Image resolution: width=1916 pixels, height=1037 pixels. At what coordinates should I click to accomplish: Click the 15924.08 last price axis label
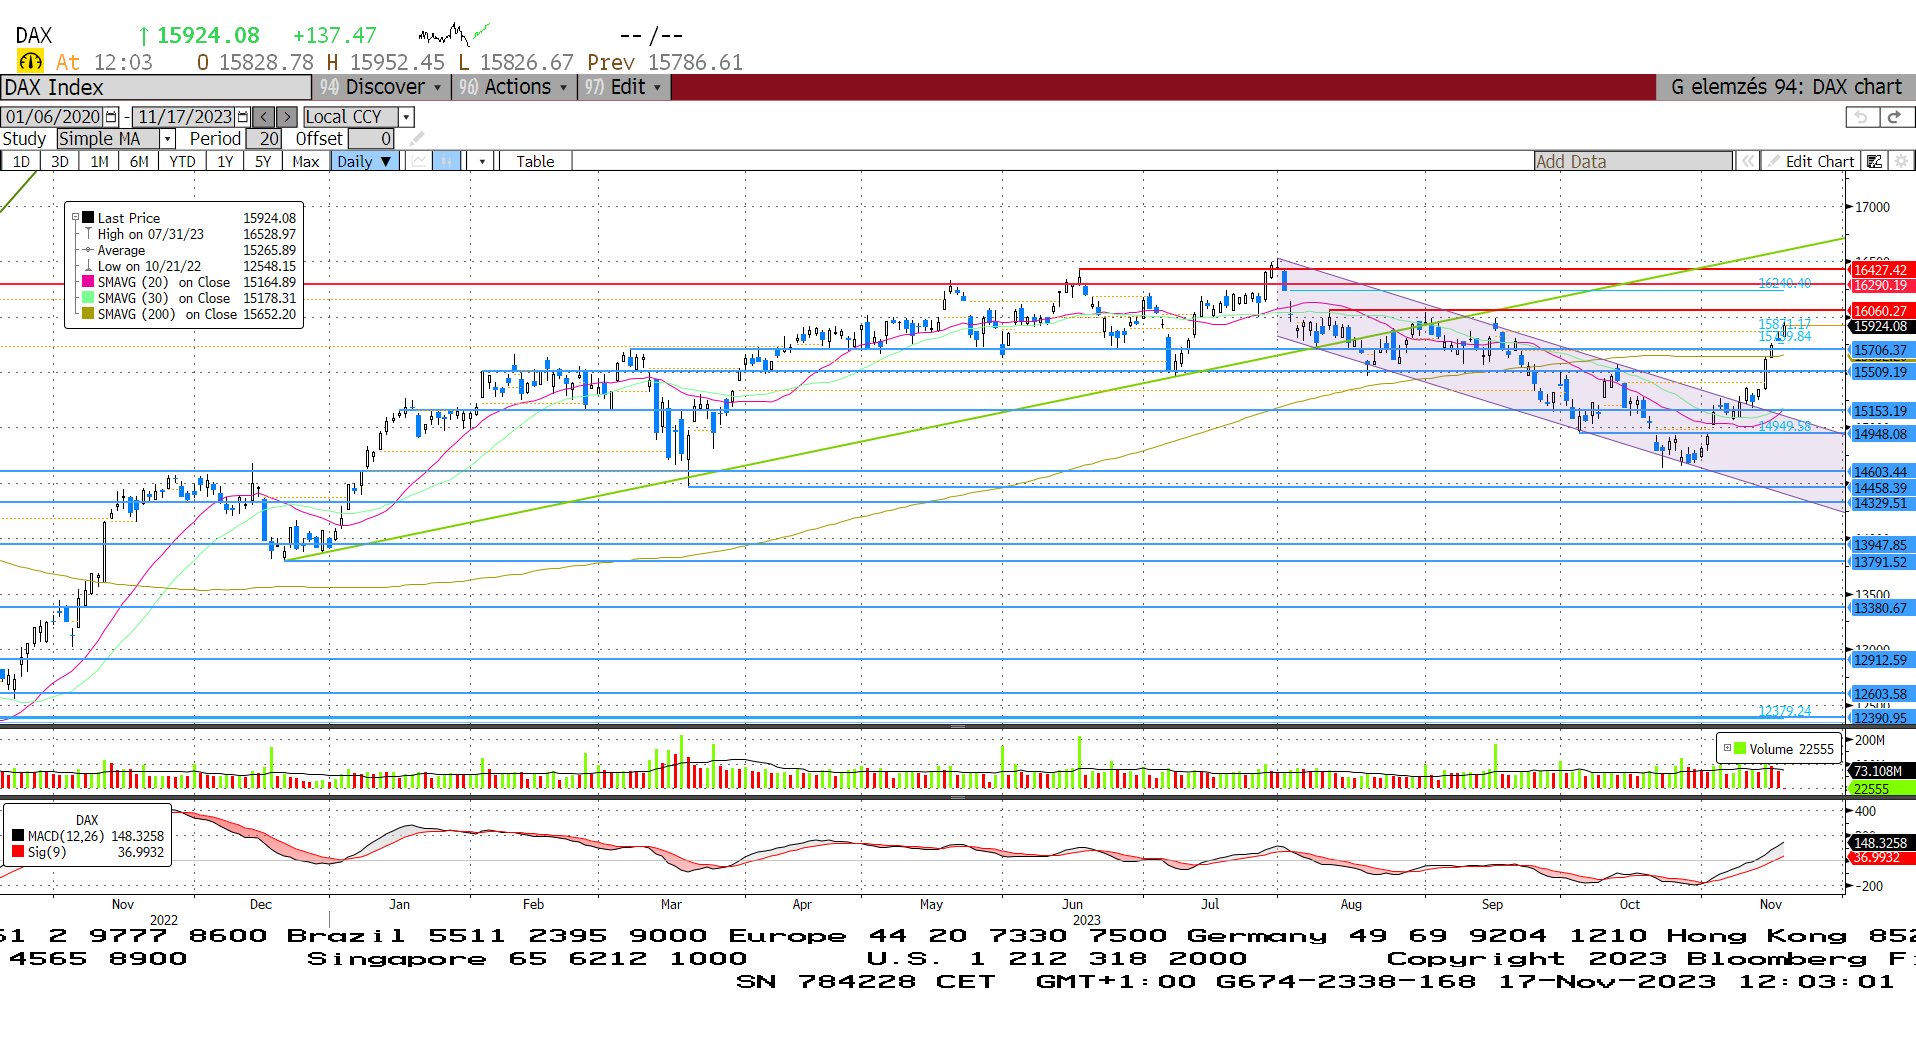(1881, 326)
